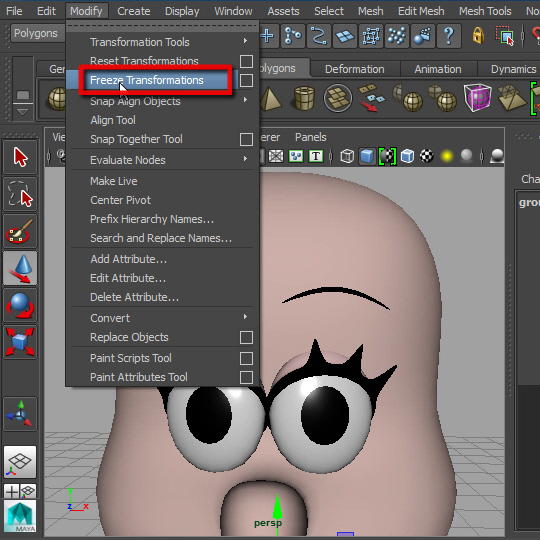The width and height of the screenshot is (540, 540).
Task: Click the Show Manipulator tool icon
Action: (x=20, y=414)
